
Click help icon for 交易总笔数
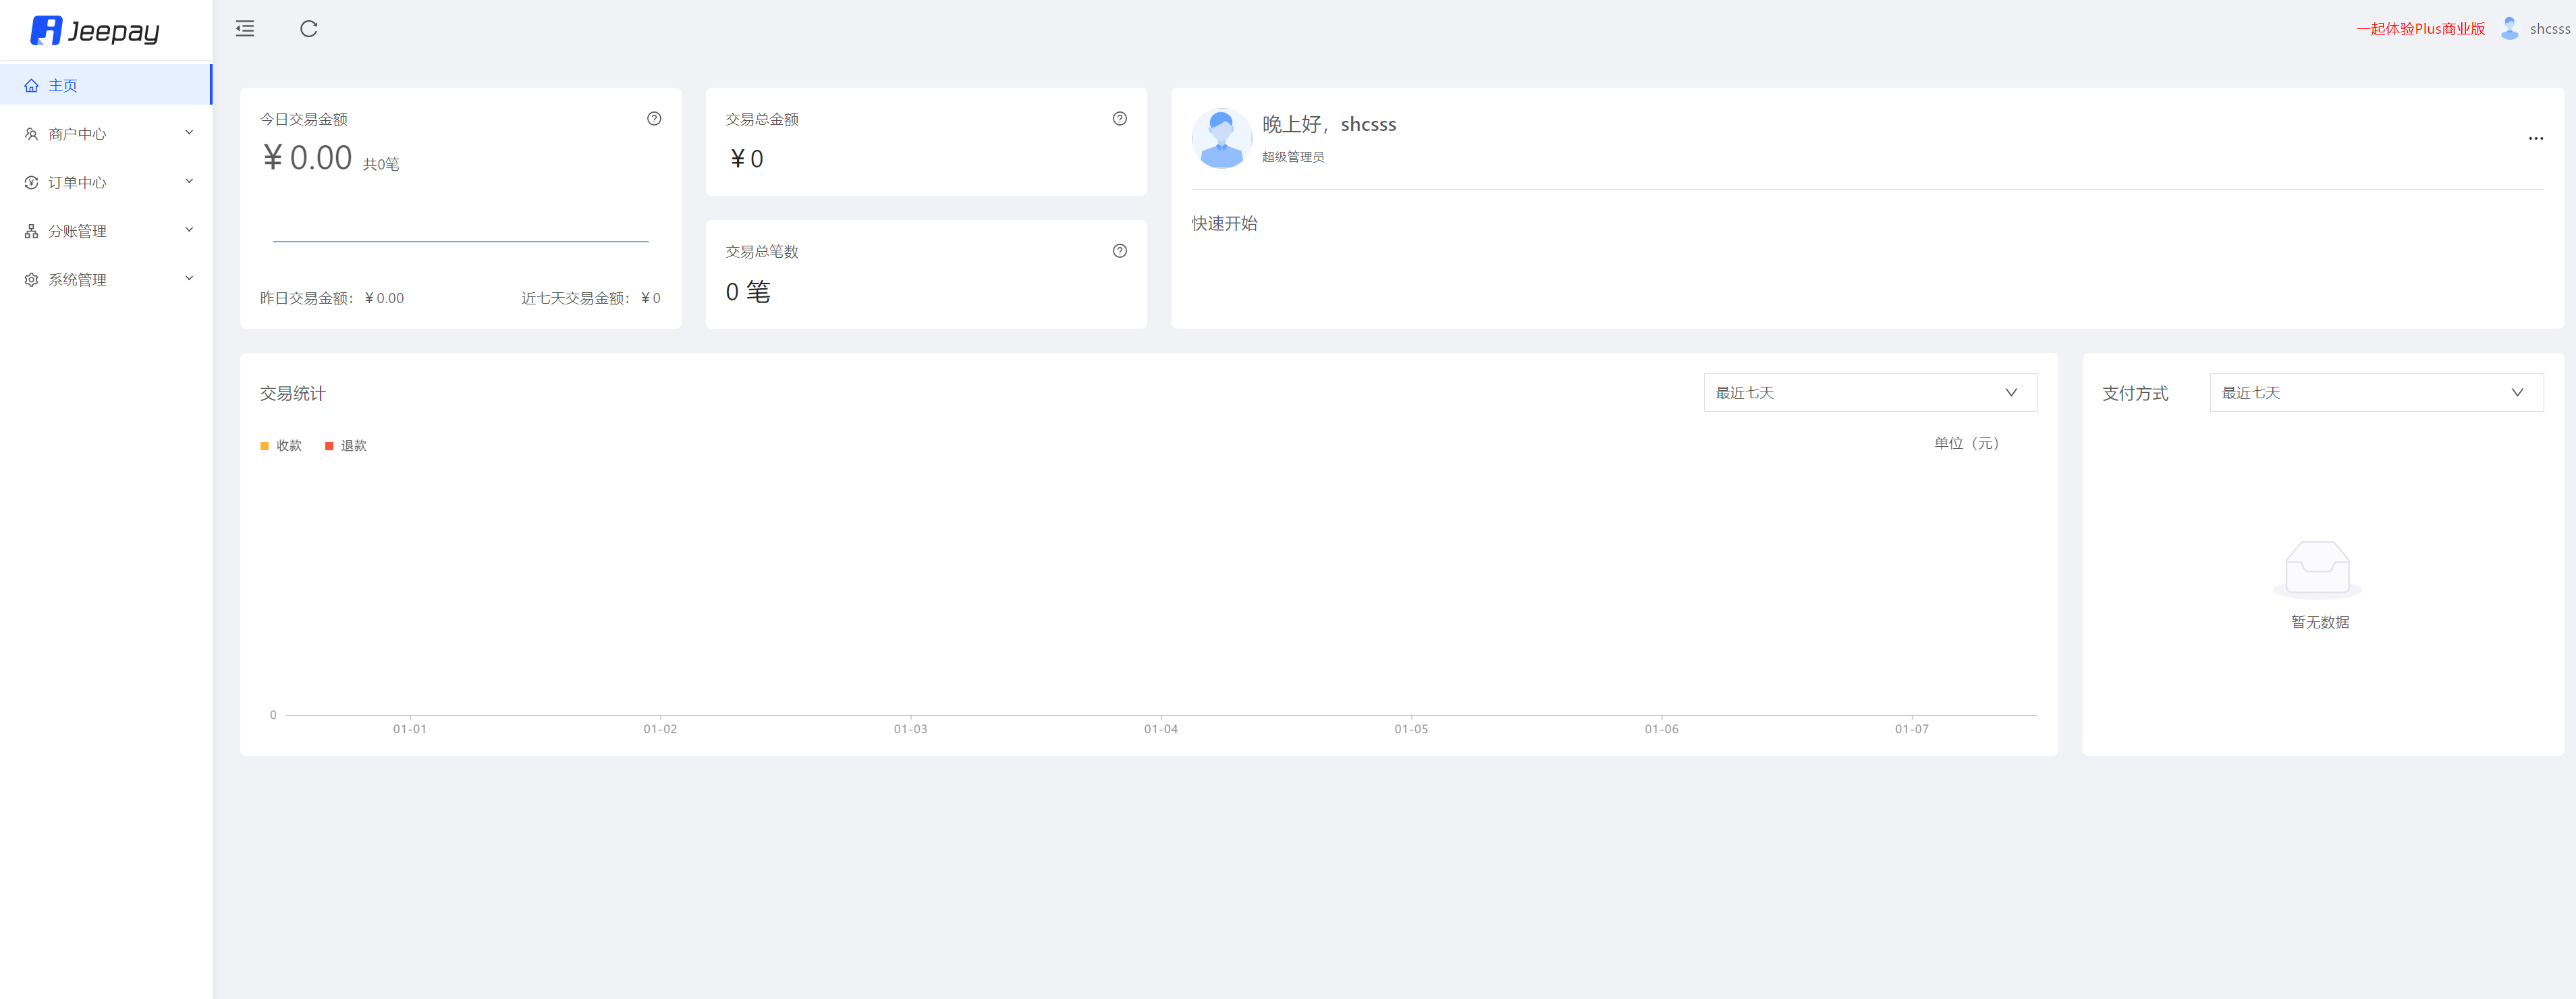coord(1119,251)
